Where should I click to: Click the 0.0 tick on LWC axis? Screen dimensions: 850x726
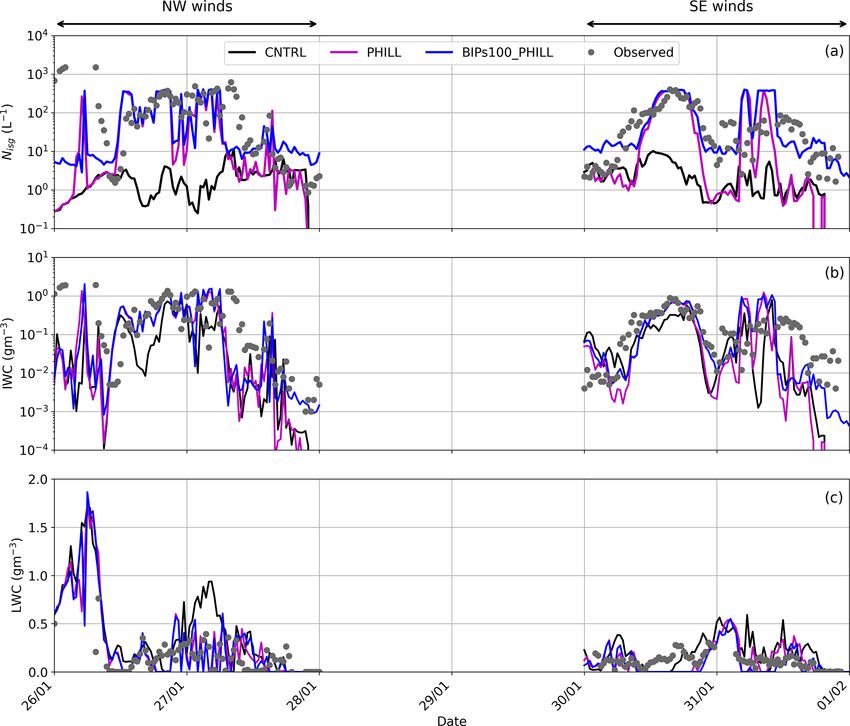click(38, 672)
